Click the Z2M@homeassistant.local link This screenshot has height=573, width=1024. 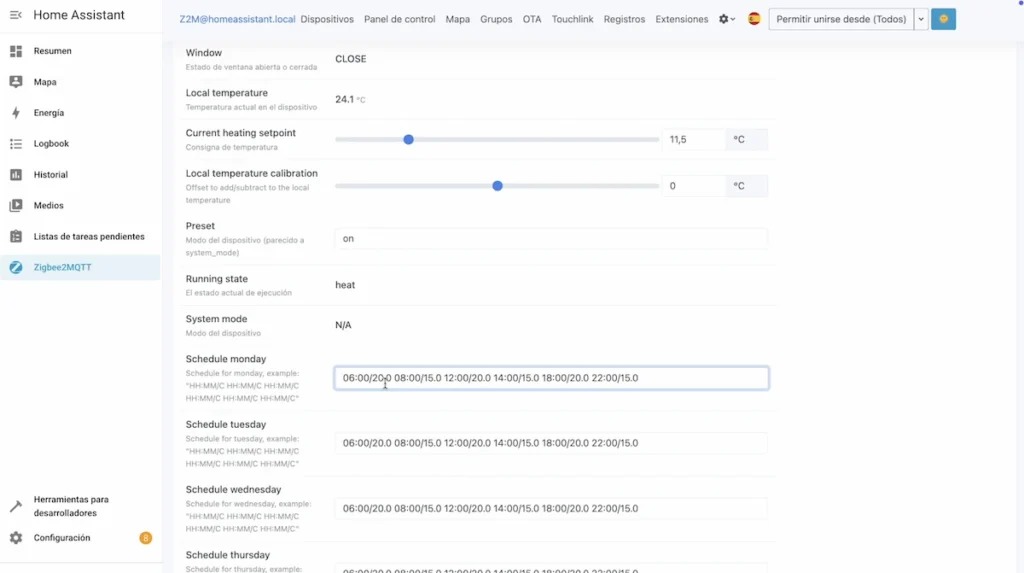tap(237, 19)
